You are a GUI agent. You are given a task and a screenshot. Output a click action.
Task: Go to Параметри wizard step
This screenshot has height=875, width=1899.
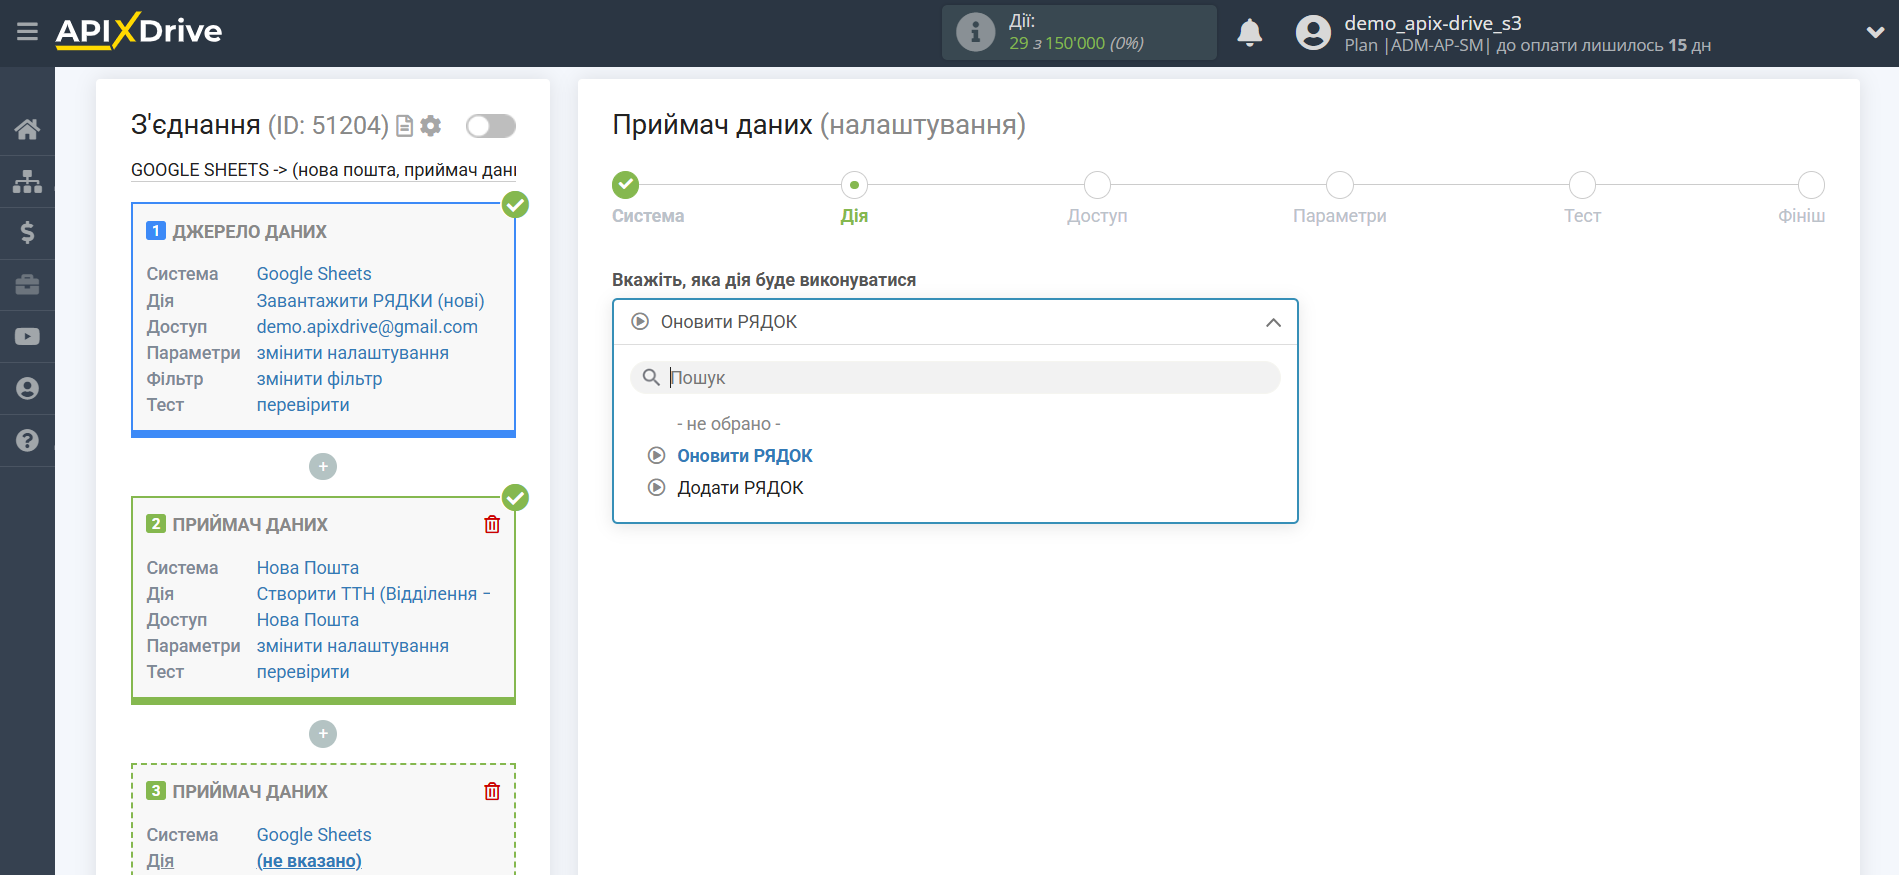pyautogui.click(x=1339, y=185)
